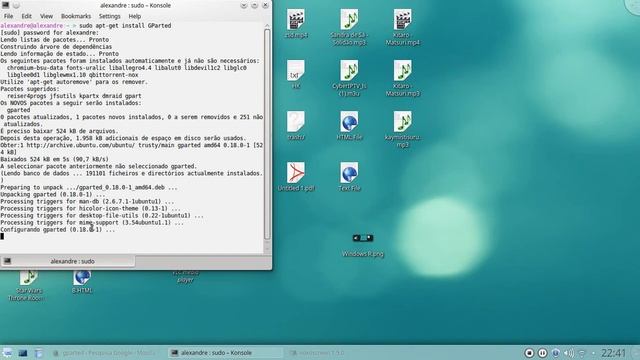This screenshot has width=640, height=360.
Task: Open the application launcher in the taskbar
Action: [x=7, y=353]
